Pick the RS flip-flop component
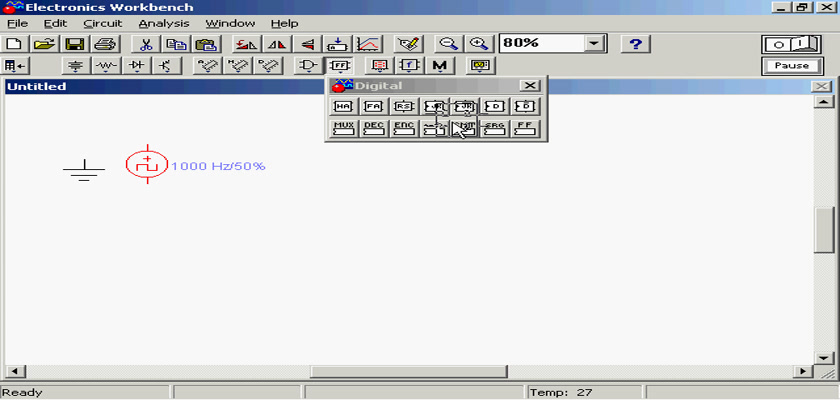This screenshot has width=840, height=400. (404, 106)
